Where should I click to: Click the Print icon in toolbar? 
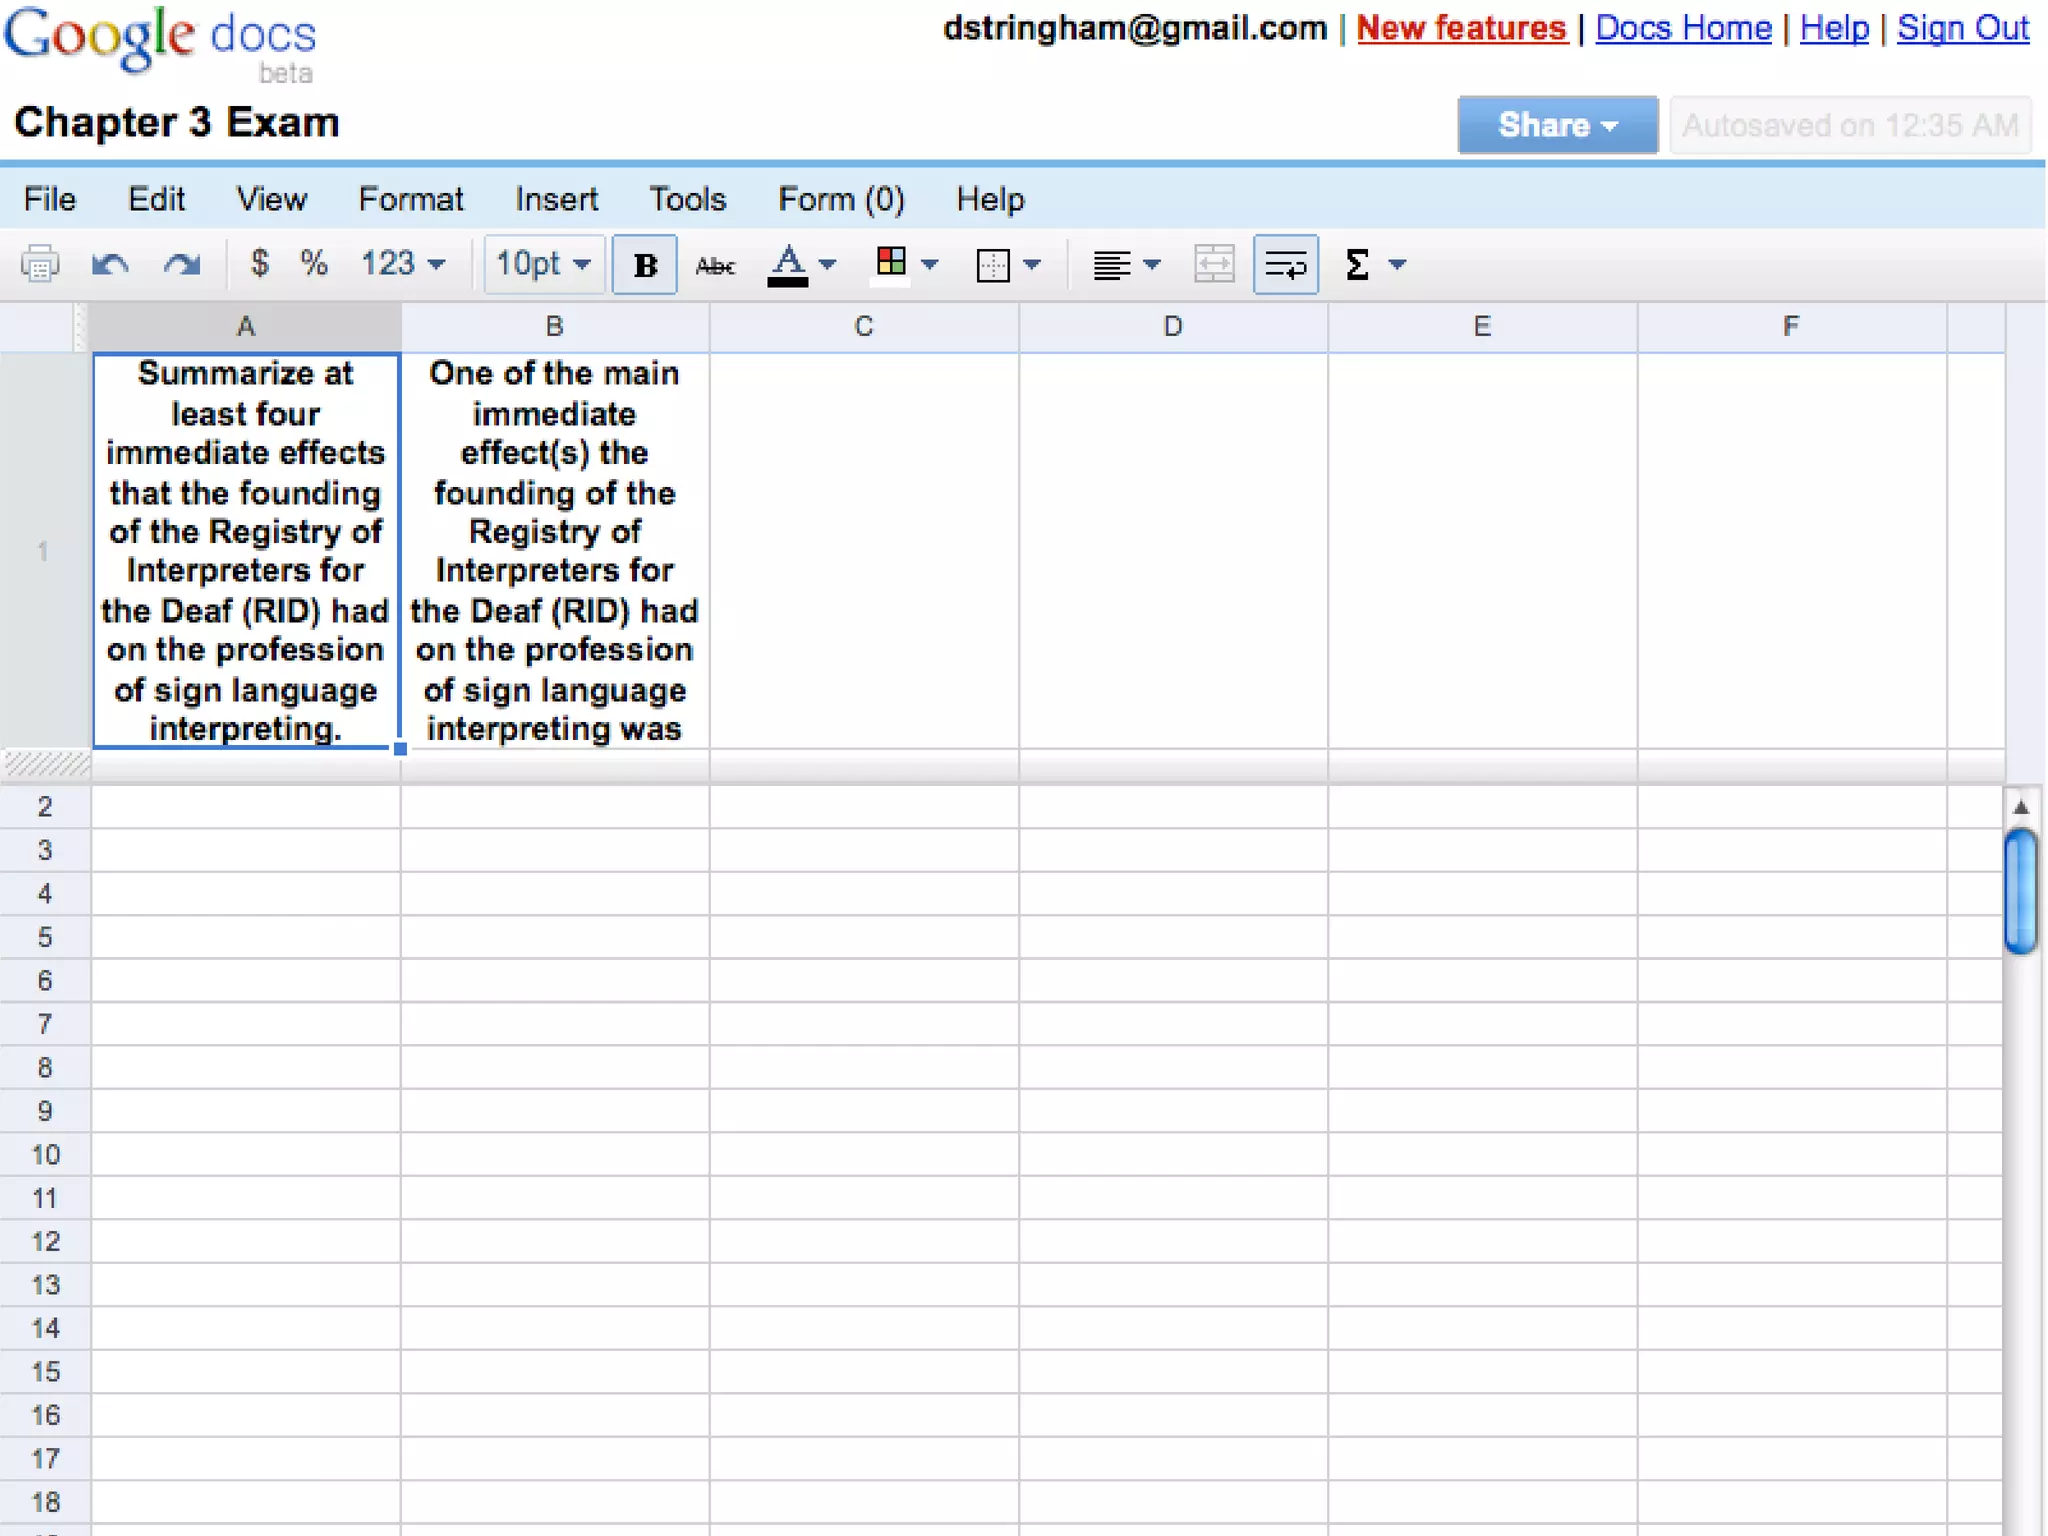click(40, 265)
